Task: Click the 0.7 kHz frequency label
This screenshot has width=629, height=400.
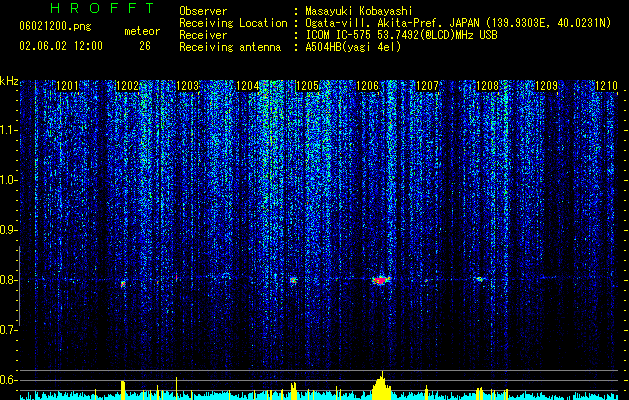Action: point(9,330)
